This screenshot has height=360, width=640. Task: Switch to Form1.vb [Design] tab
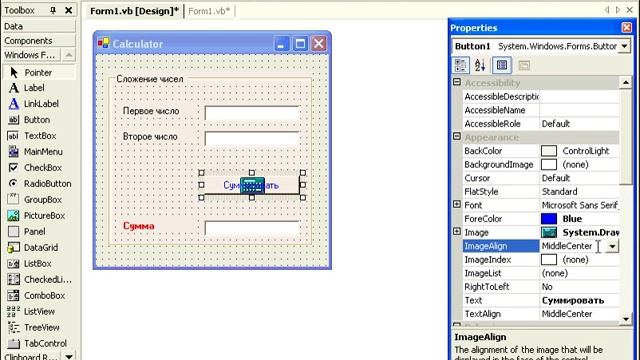[134, 11]
